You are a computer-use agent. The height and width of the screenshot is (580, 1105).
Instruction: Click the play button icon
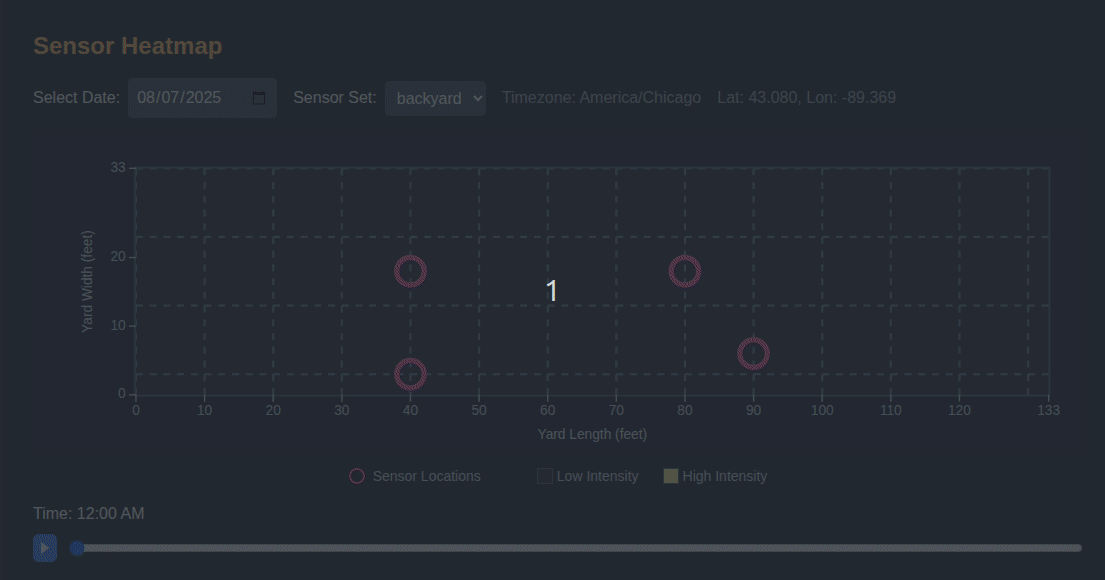(45, 548)
